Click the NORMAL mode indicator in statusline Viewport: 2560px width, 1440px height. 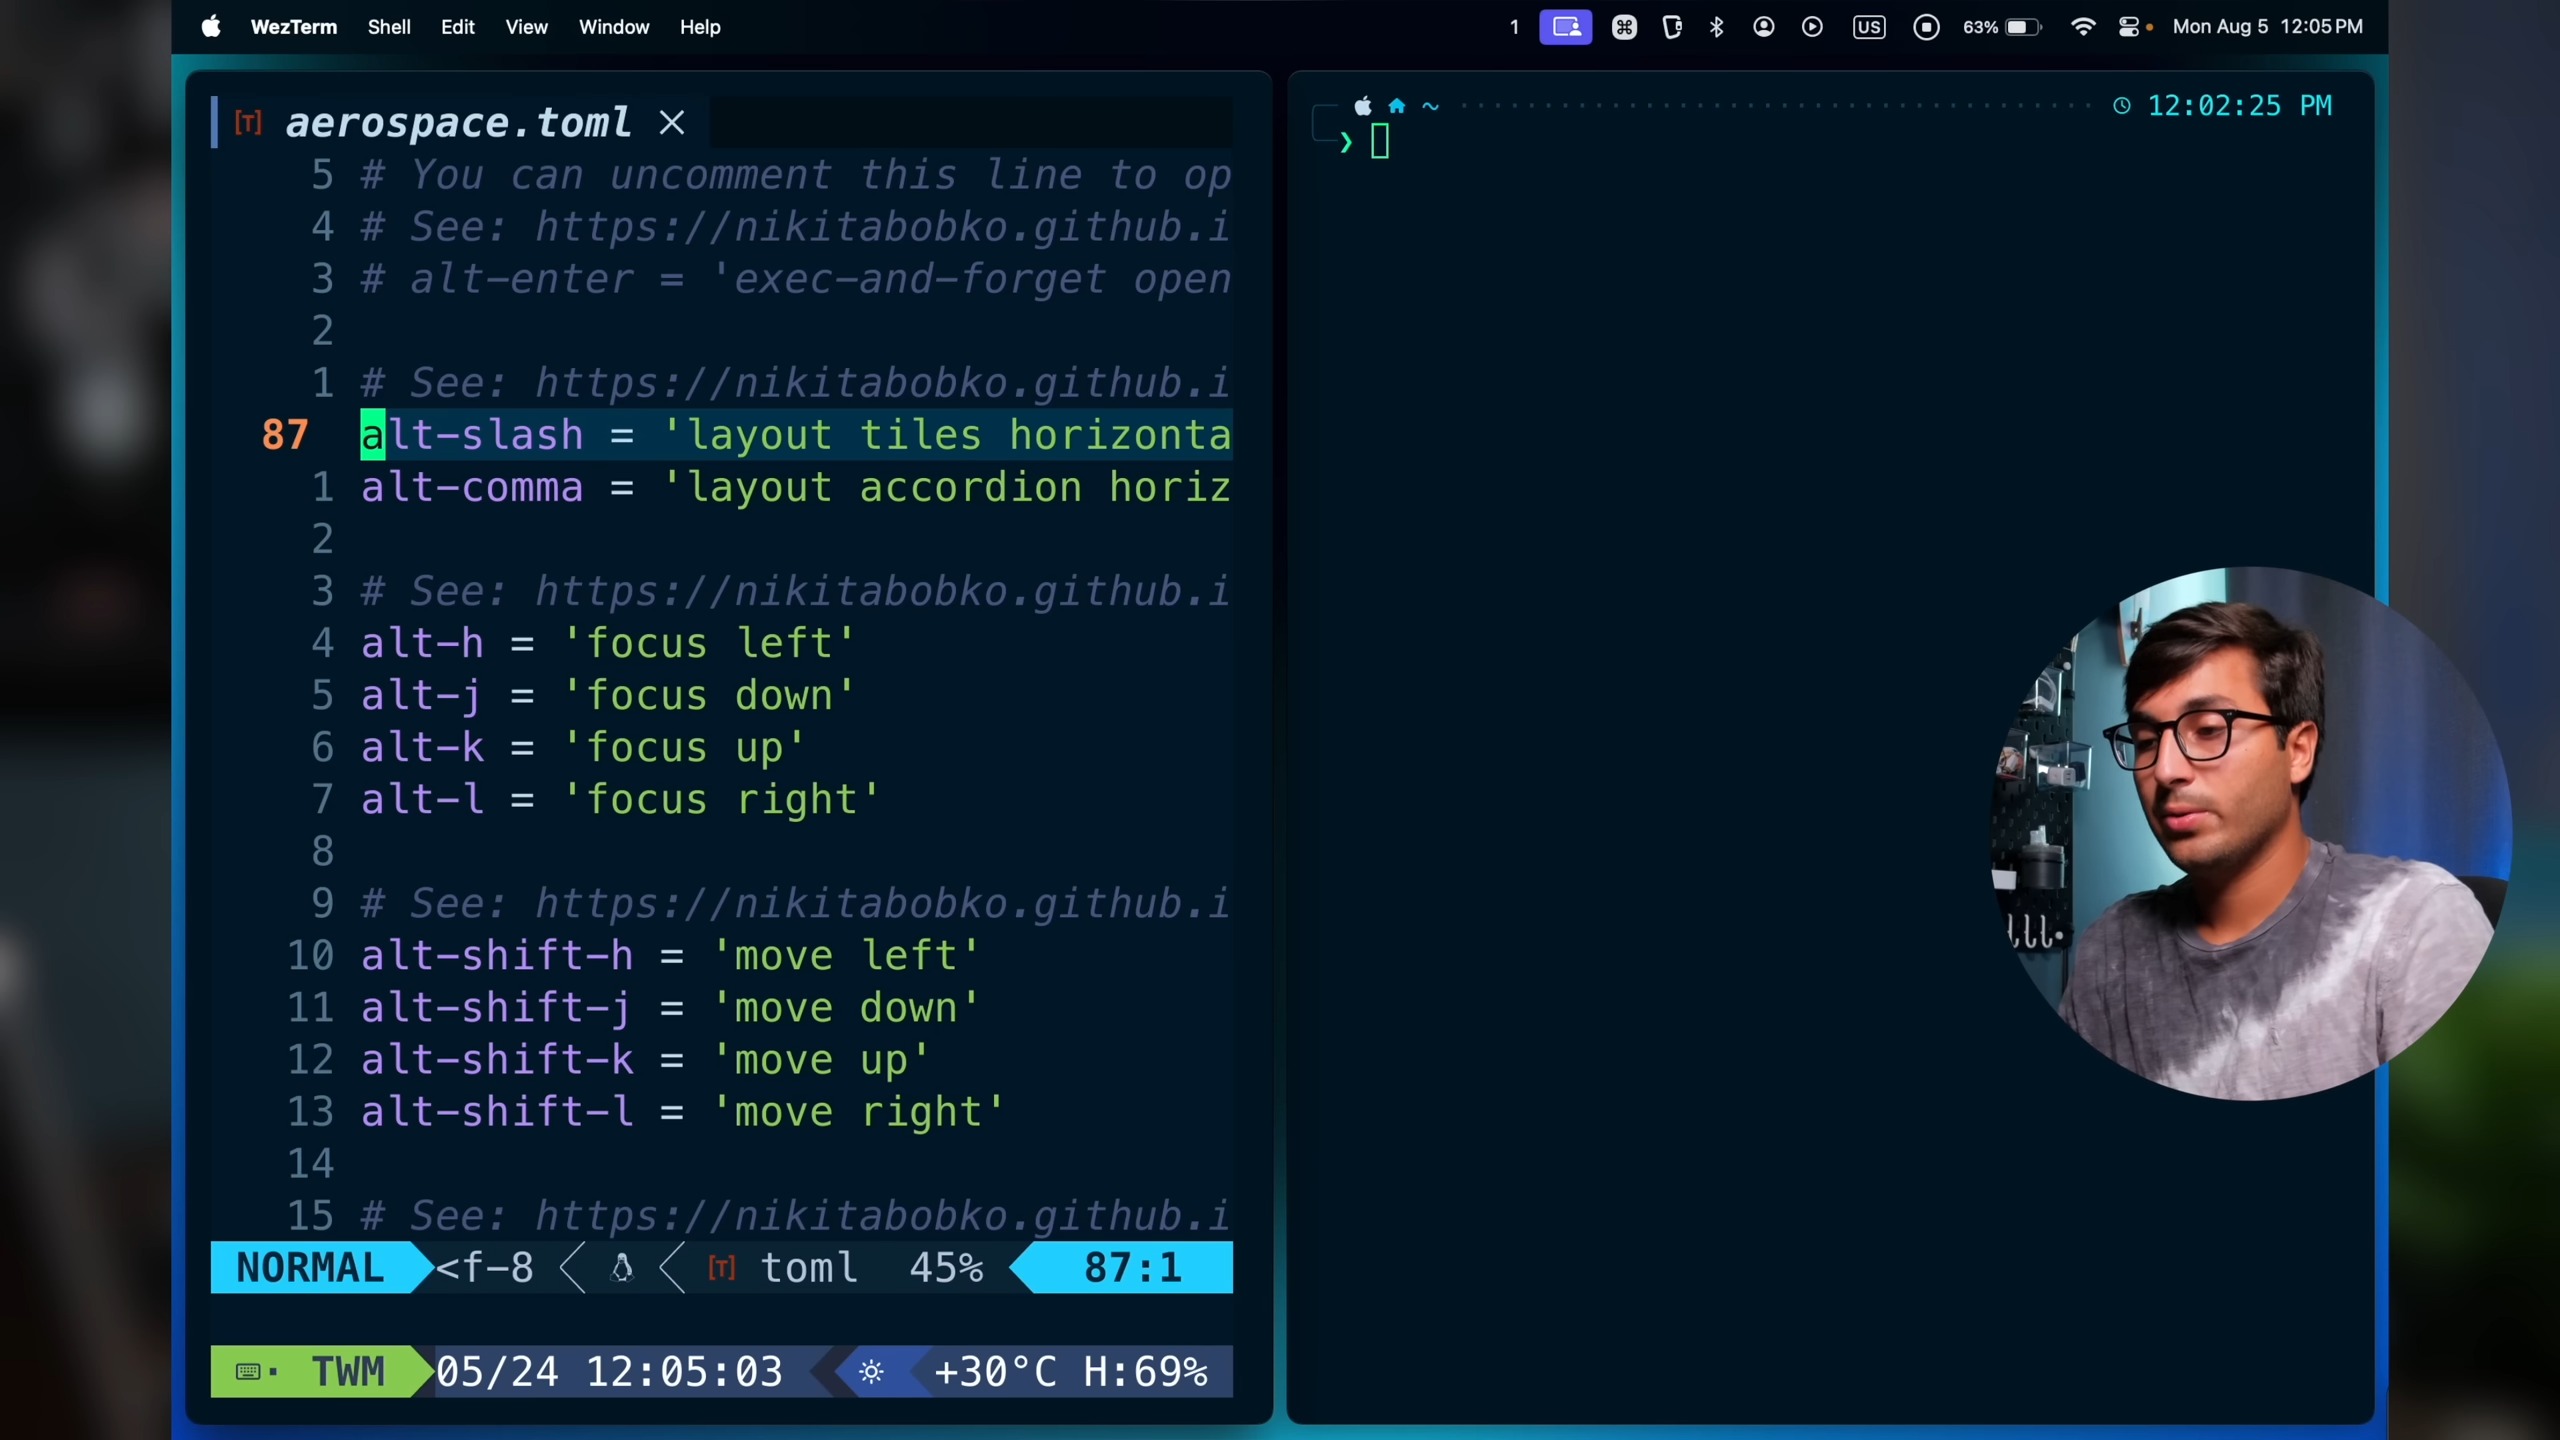(310, 1268)
